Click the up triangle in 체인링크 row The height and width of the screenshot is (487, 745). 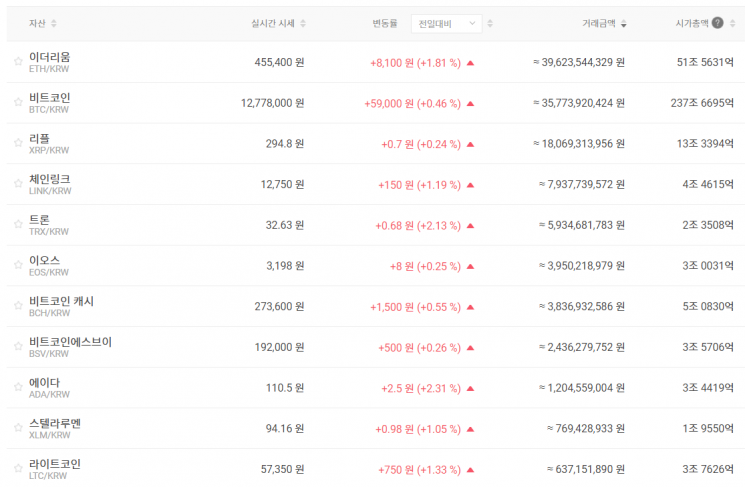point(470,185)
